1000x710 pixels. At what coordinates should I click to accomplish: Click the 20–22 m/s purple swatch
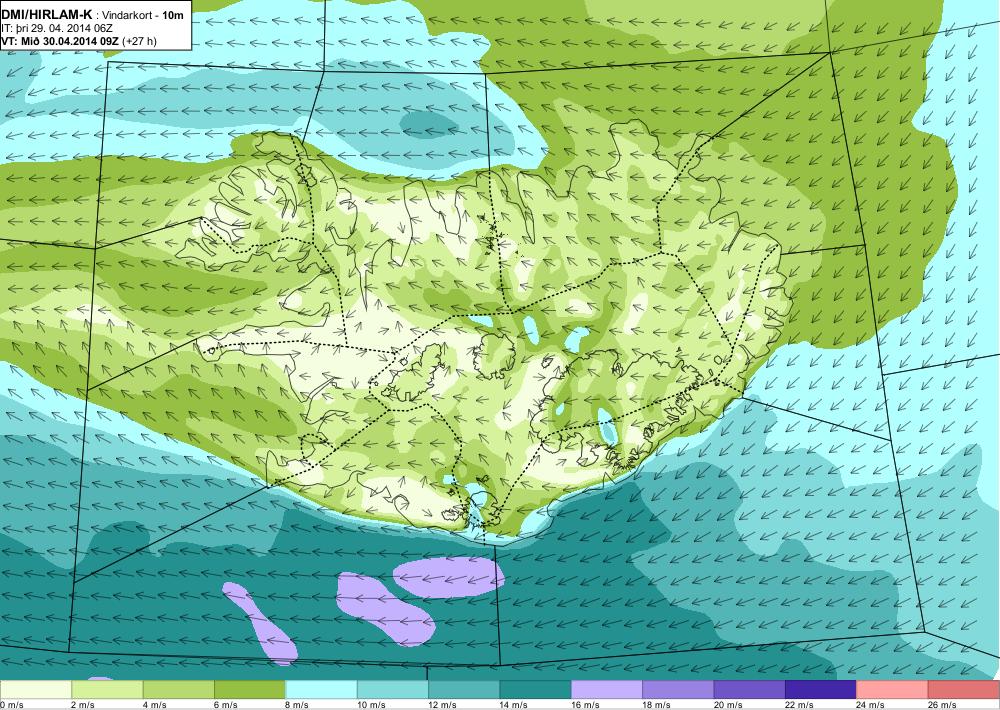[x=750, y=690]
